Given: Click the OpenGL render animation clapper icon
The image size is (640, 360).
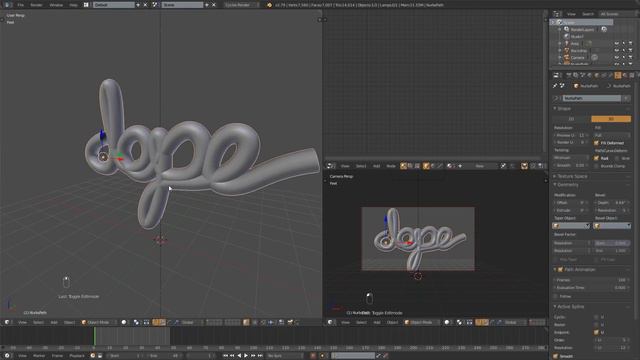Looking at the screenshot, I should pyautogui.click(x=290, y=322).
